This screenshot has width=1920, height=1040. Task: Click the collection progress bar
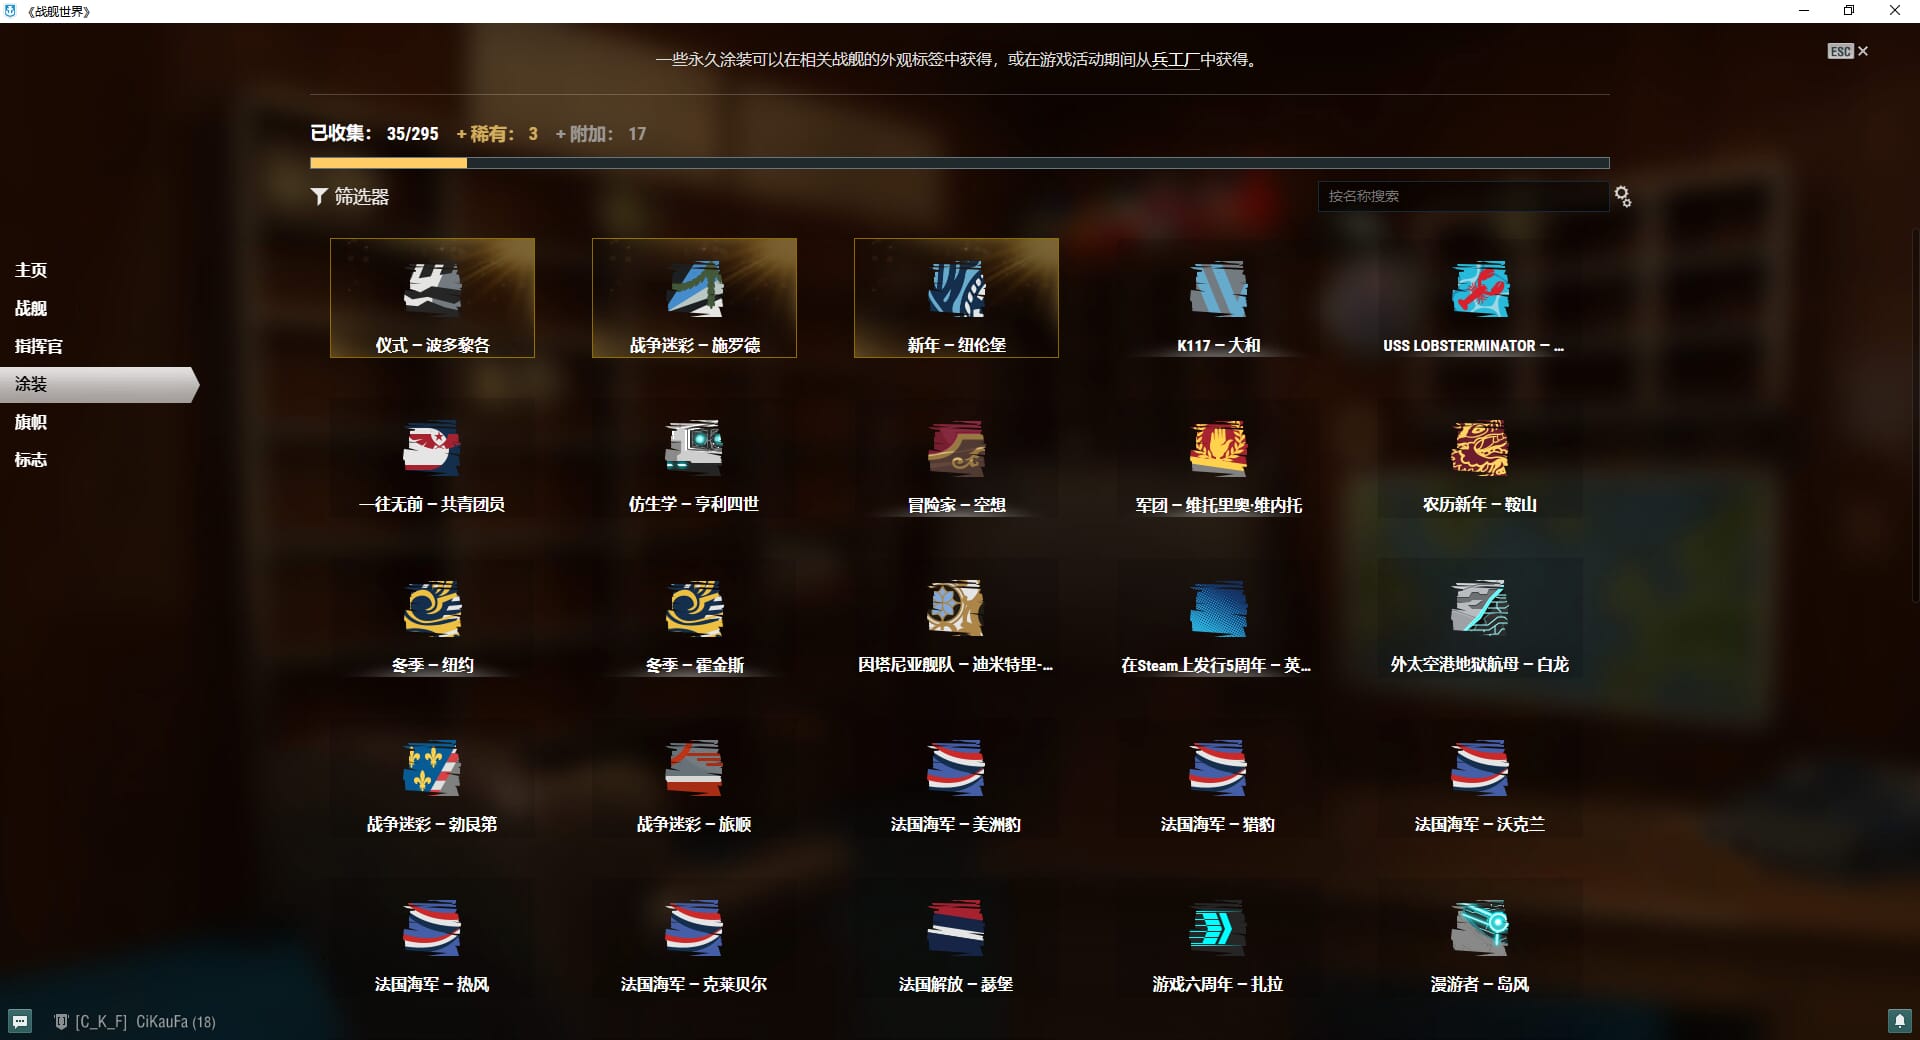coord(959,163)
